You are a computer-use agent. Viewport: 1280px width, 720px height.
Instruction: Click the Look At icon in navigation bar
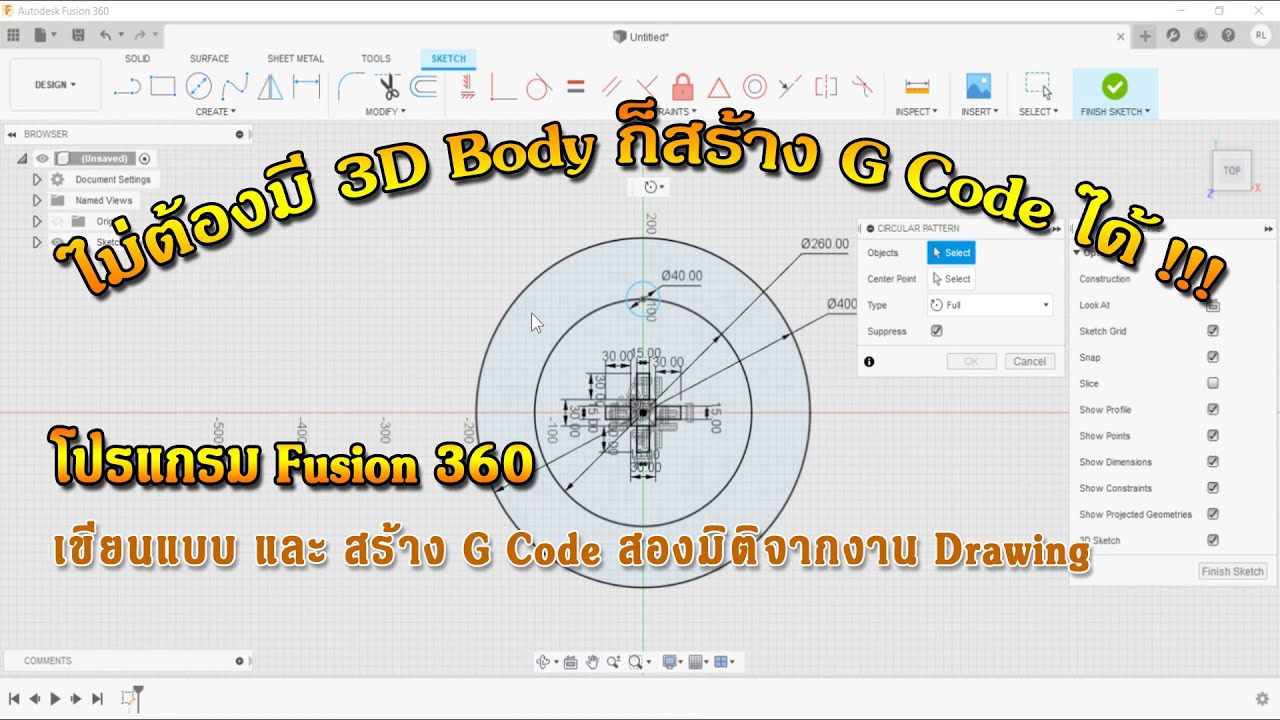coord(570,662)
